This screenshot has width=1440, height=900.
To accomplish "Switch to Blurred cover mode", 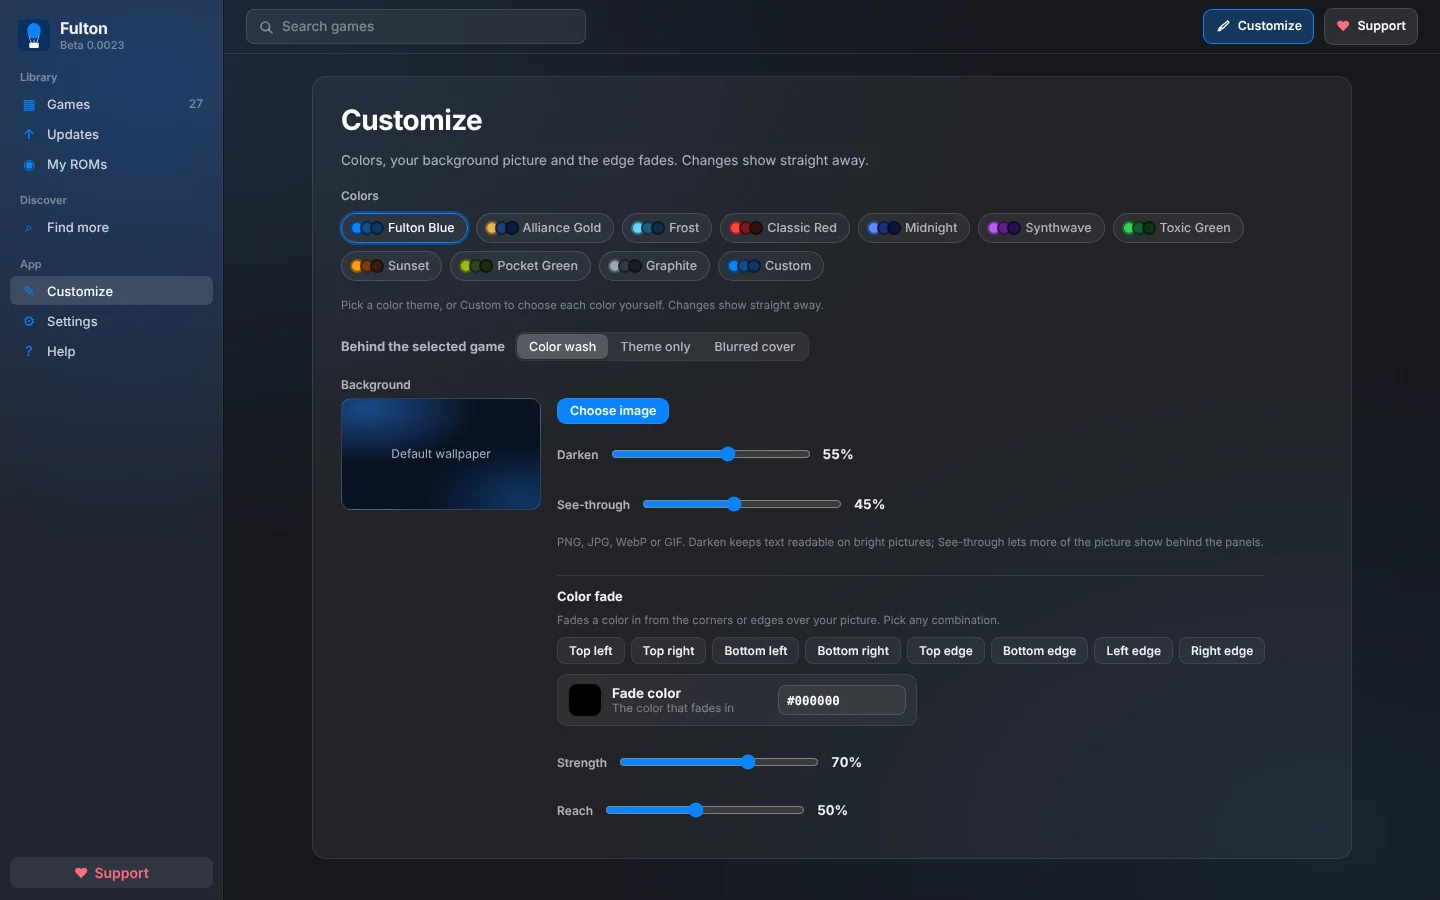I will click(x=755, y=347).
